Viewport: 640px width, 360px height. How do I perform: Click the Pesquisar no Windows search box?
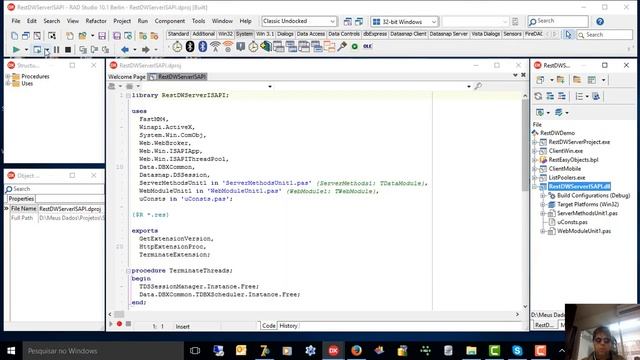[x=103, y=351]
